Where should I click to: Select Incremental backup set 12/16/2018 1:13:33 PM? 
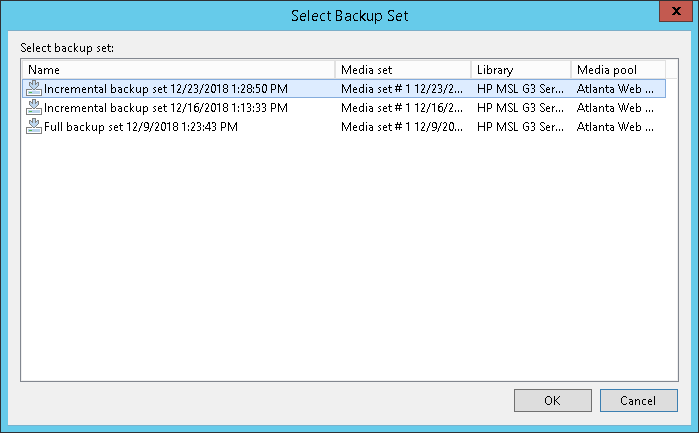(165, 108)
